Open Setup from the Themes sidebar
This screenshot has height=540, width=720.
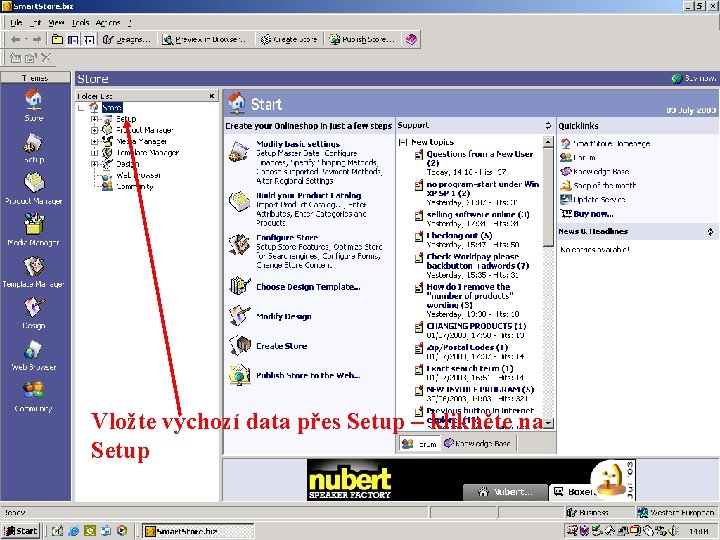(34, 147)
